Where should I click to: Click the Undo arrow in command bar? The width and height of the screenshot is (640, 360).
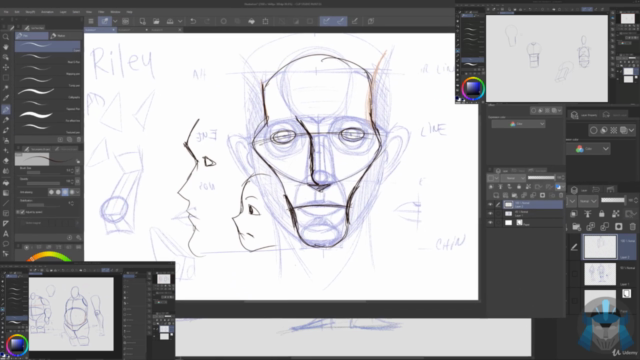click(x=193, y=21)
